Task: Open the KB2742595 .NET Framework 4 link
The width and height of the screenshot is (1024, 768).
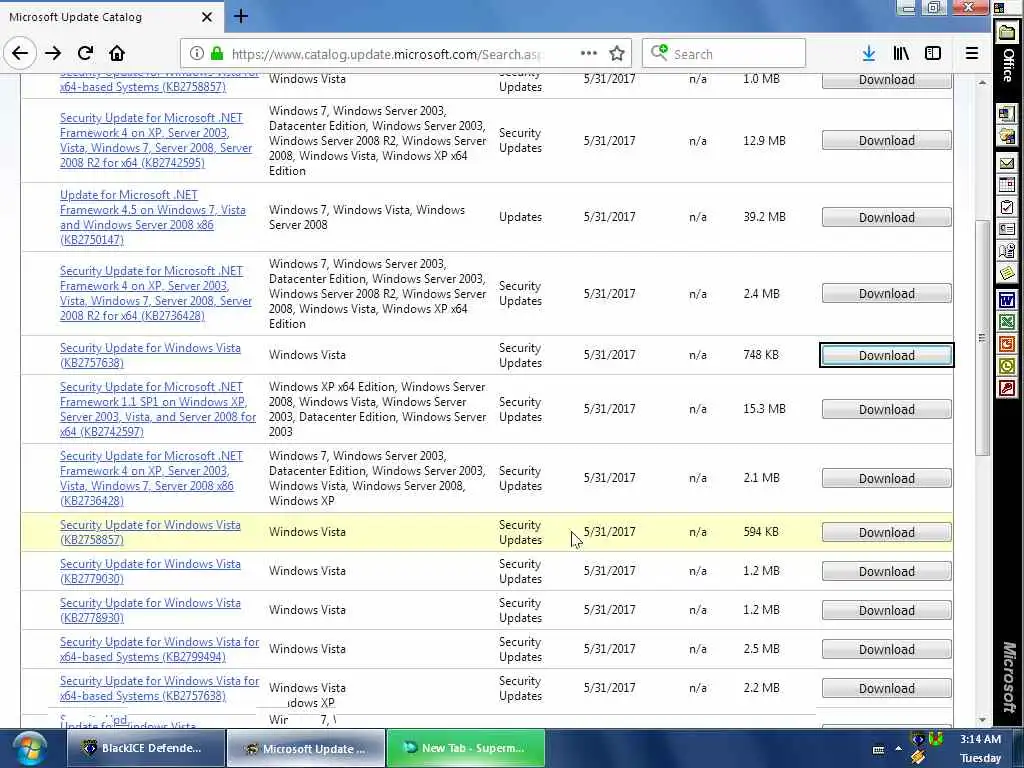Action: (x=155, y=140)
